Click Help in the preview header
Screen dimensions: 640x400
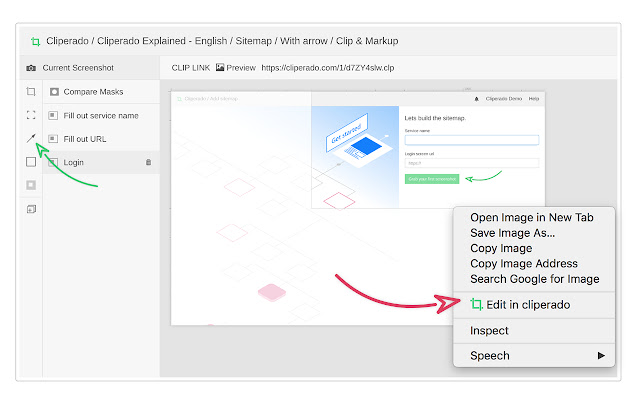(x=534, y=99)
